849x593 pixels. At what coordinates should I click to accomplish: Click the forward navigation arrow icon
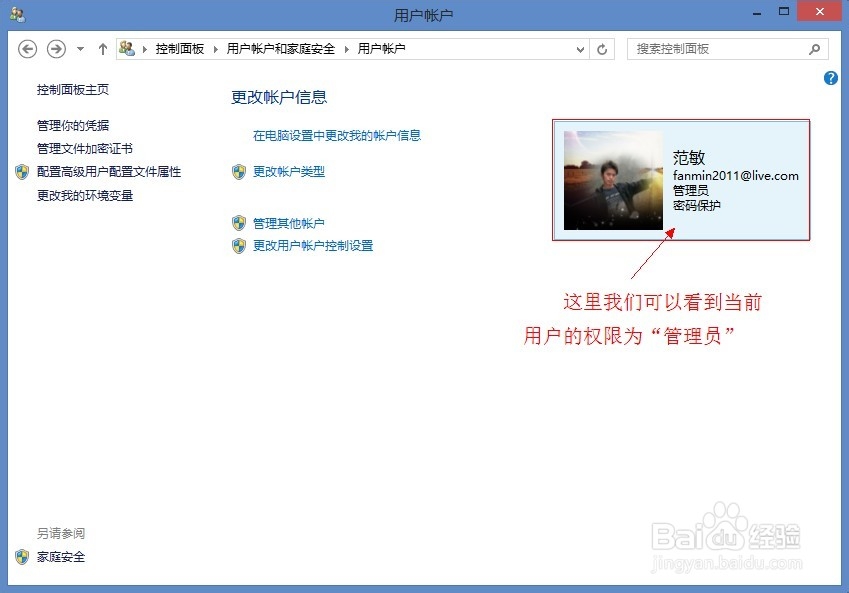coord(55,48)
